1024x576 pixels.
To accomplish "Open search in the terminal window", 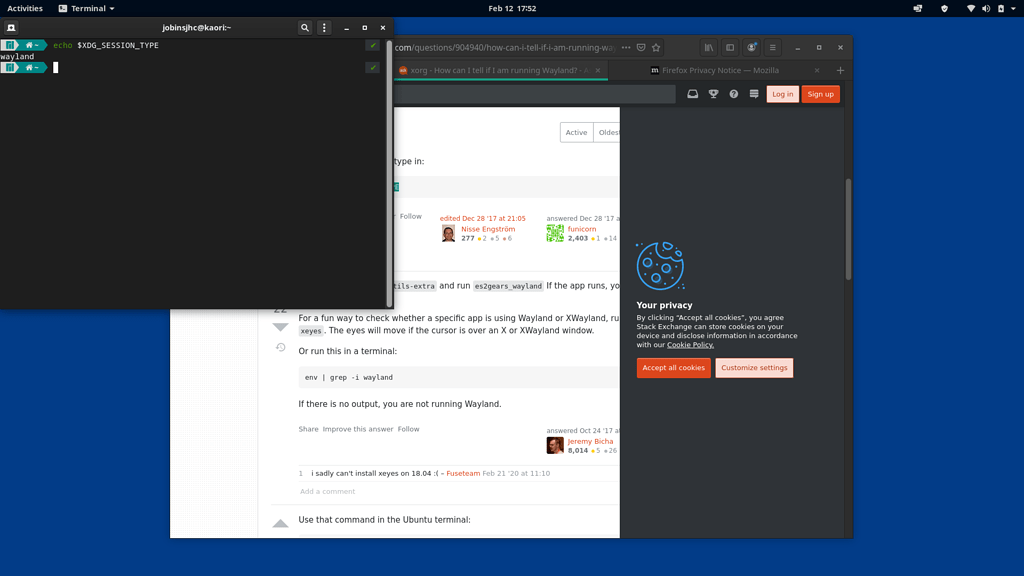I will [x=305, y=27].
